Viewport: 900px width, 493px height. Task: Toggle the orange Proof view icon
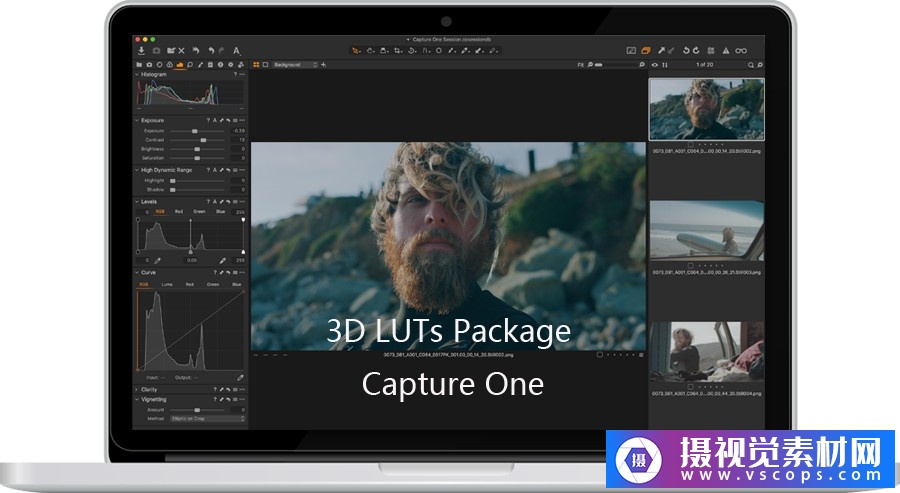point(646,51)
